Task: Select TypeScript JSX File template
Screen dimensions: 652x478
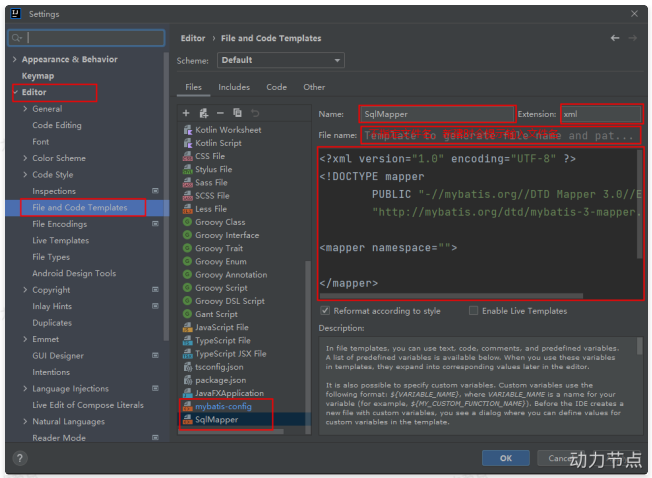Action: pos(231,354)
